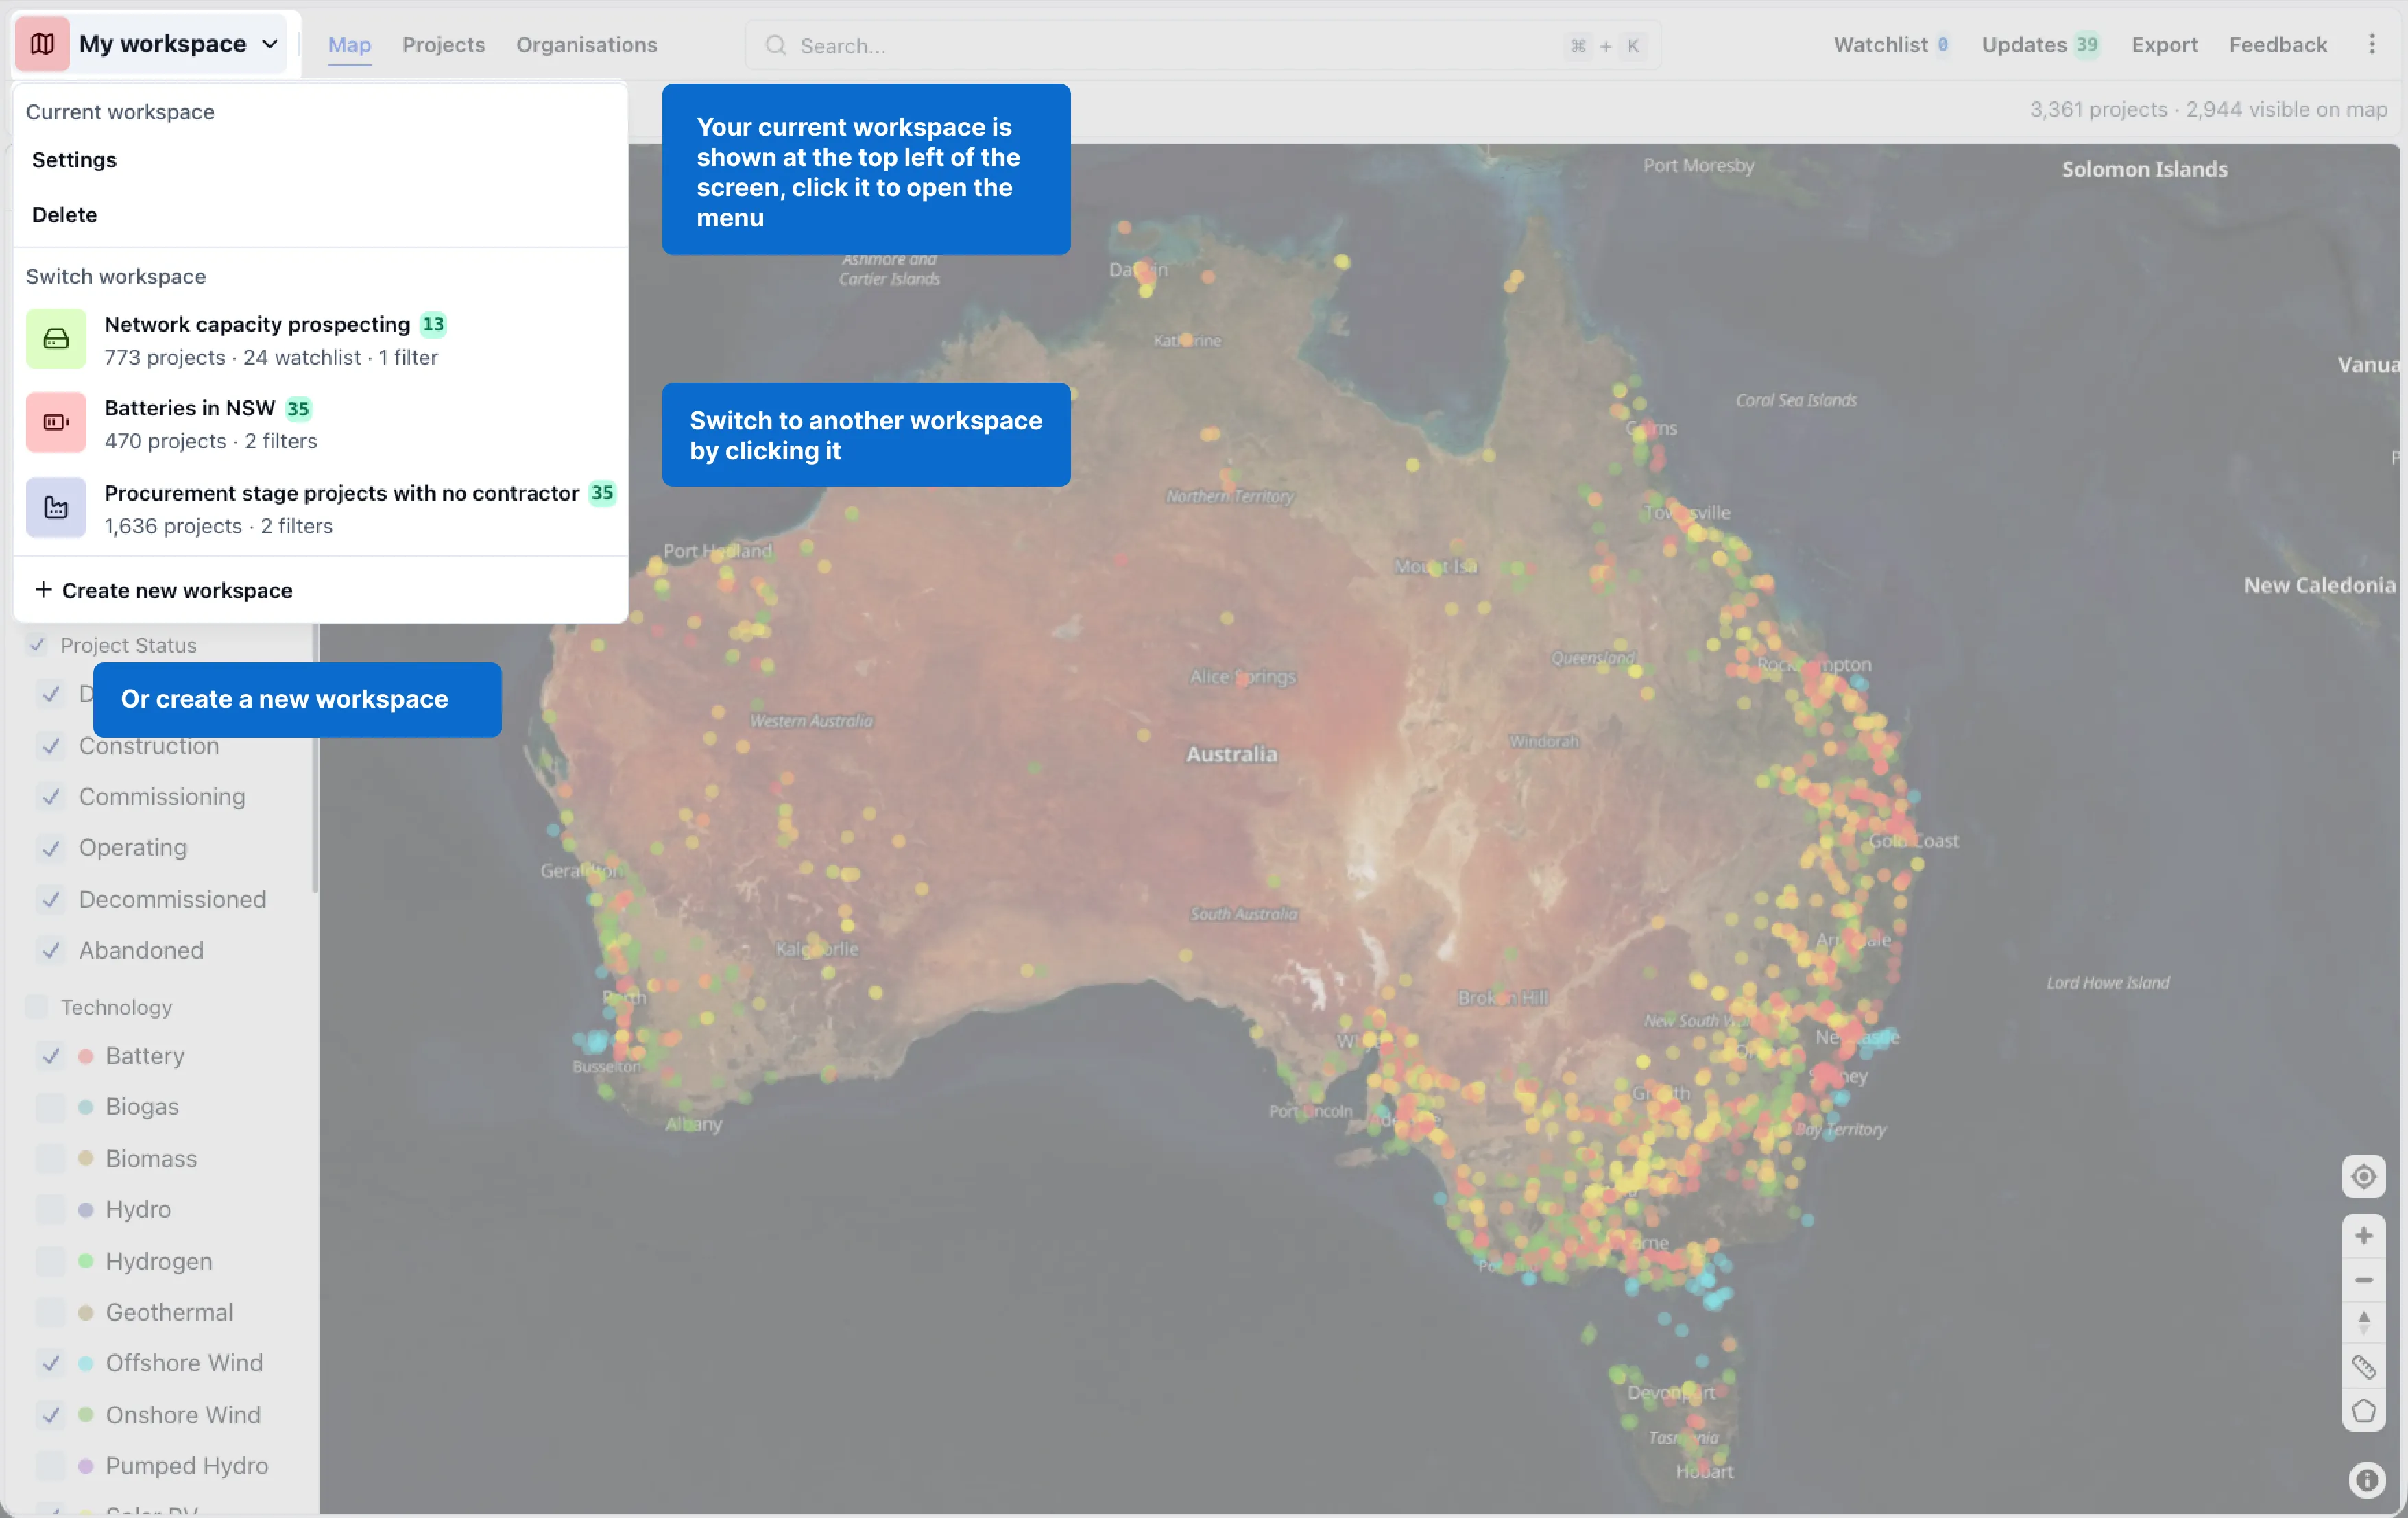The image size is (2408, 1518).
Task: Click the 3,361 projects count text
Action: pyautogui.click(x=2098, y=110)
